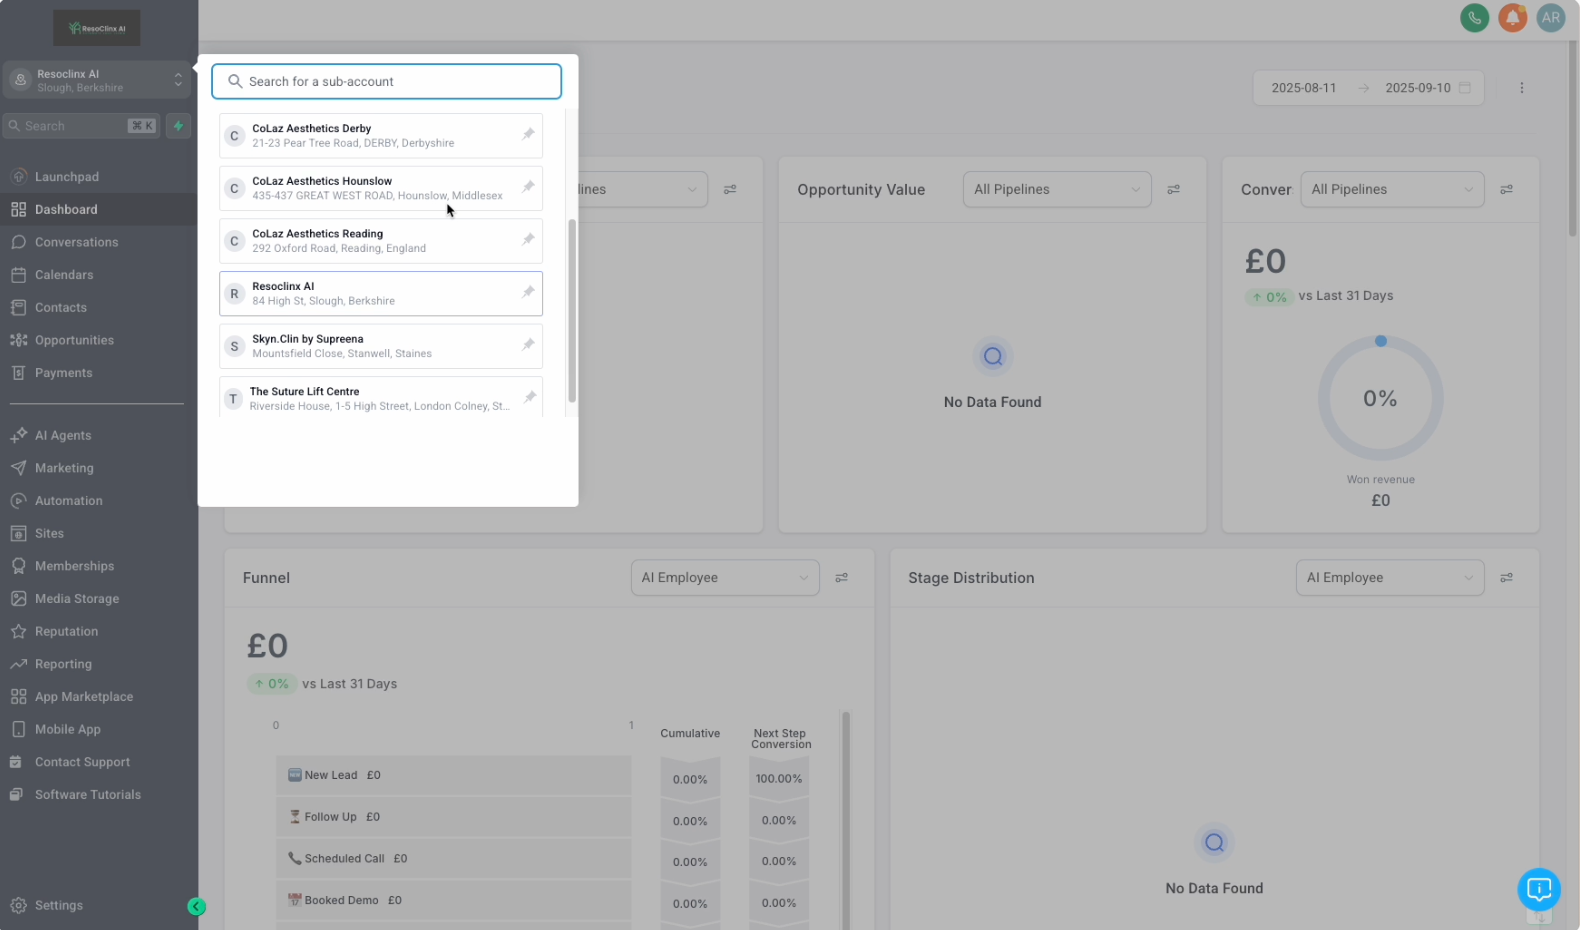The image size is (1580, 930).
Task: Open Conversion All Pipelines dropdown
Action: pyautogui.click(x=1391, y=190)
